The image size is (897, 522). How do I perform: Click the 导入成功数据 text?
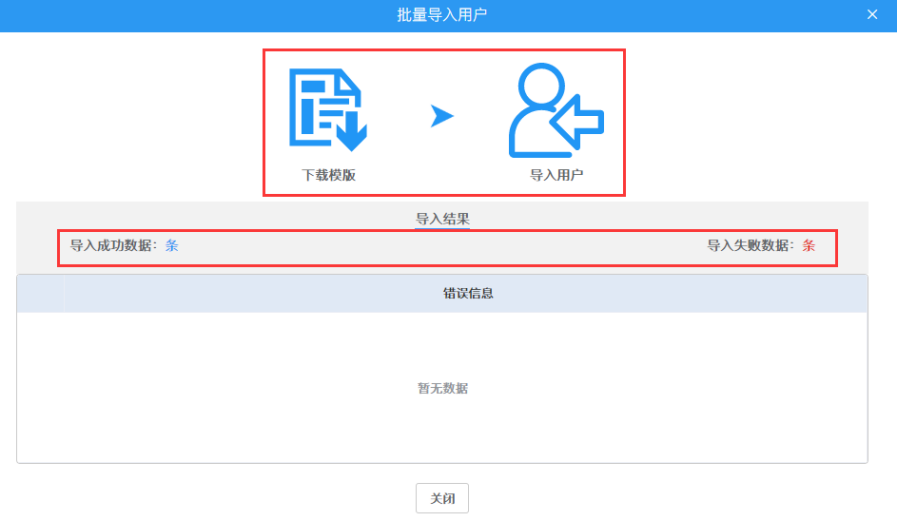pos(113,246)
